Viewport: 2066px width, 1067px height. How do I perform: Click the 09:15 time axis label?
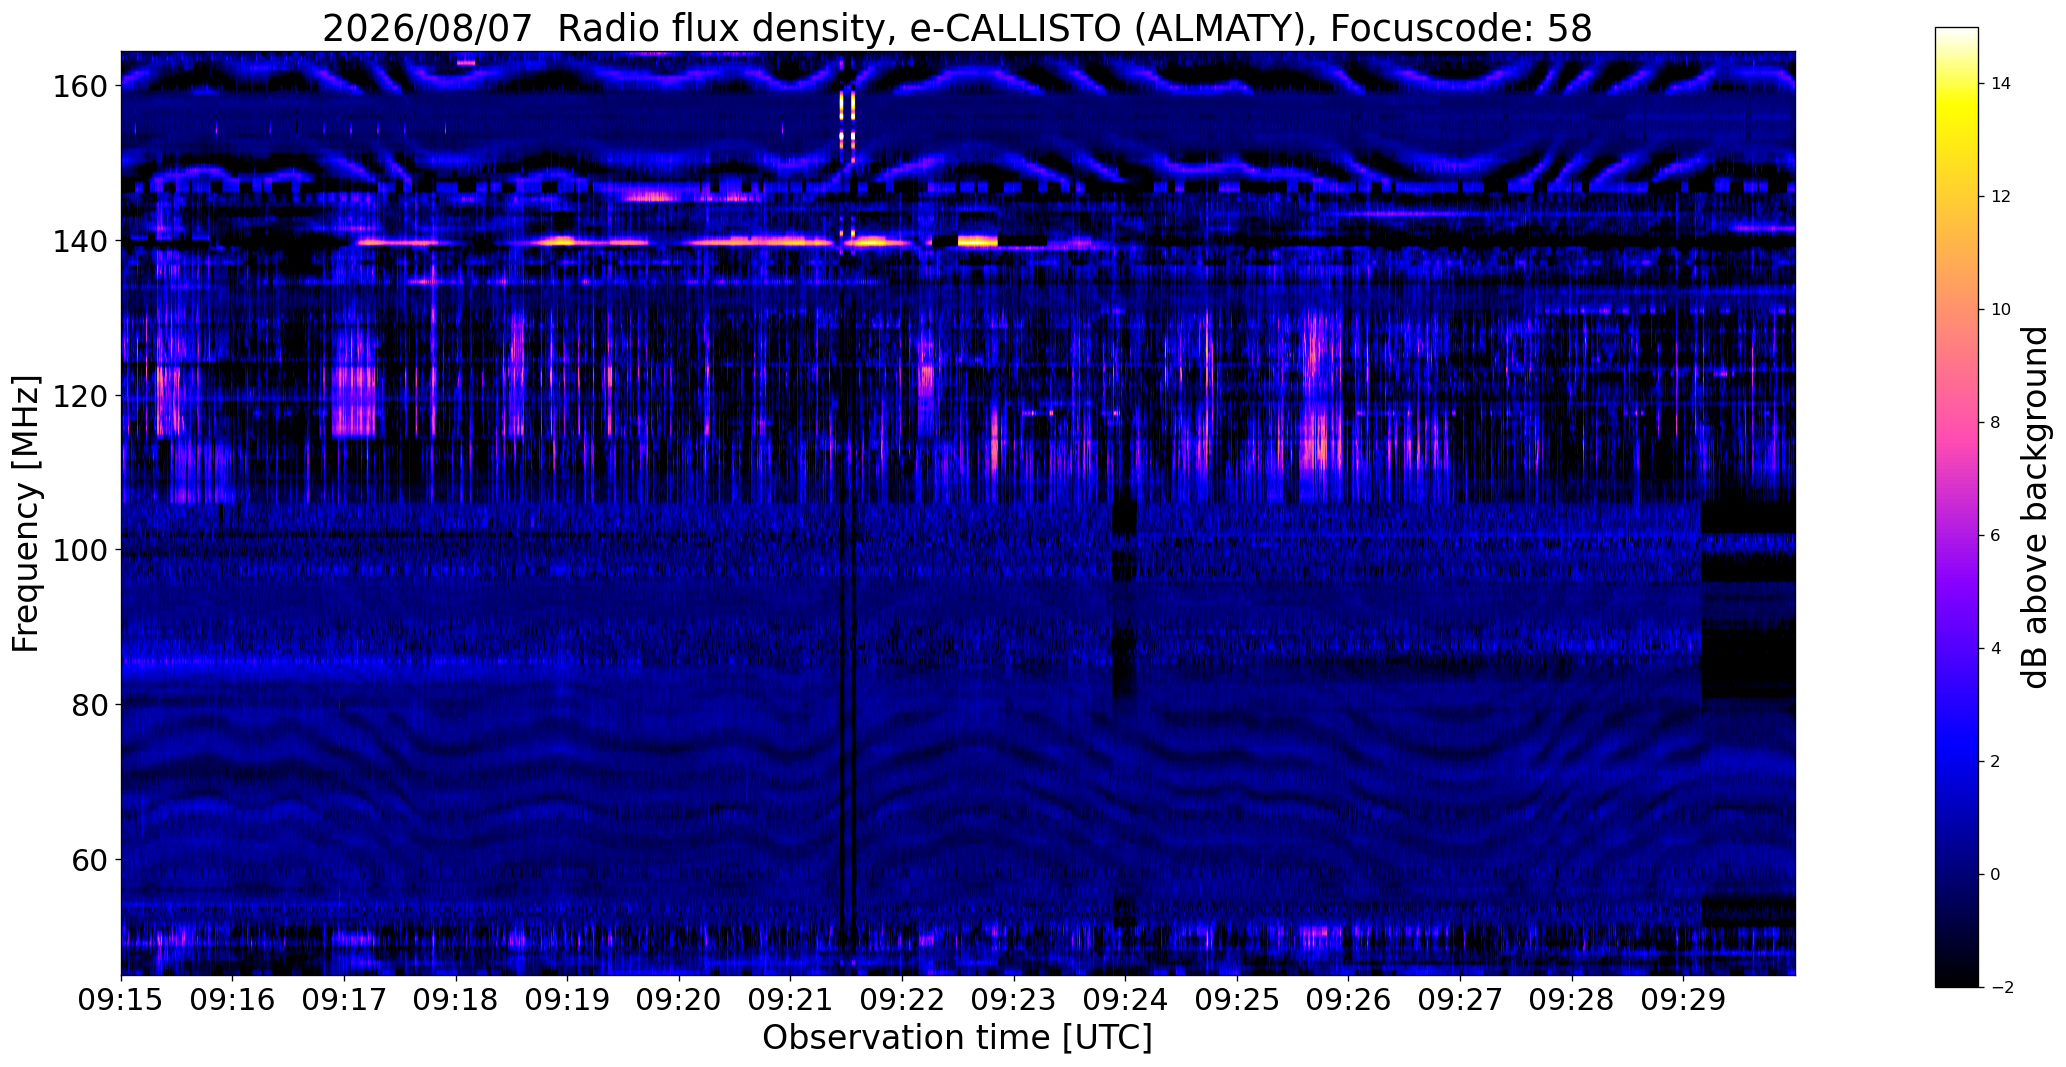pos(121,1001)
